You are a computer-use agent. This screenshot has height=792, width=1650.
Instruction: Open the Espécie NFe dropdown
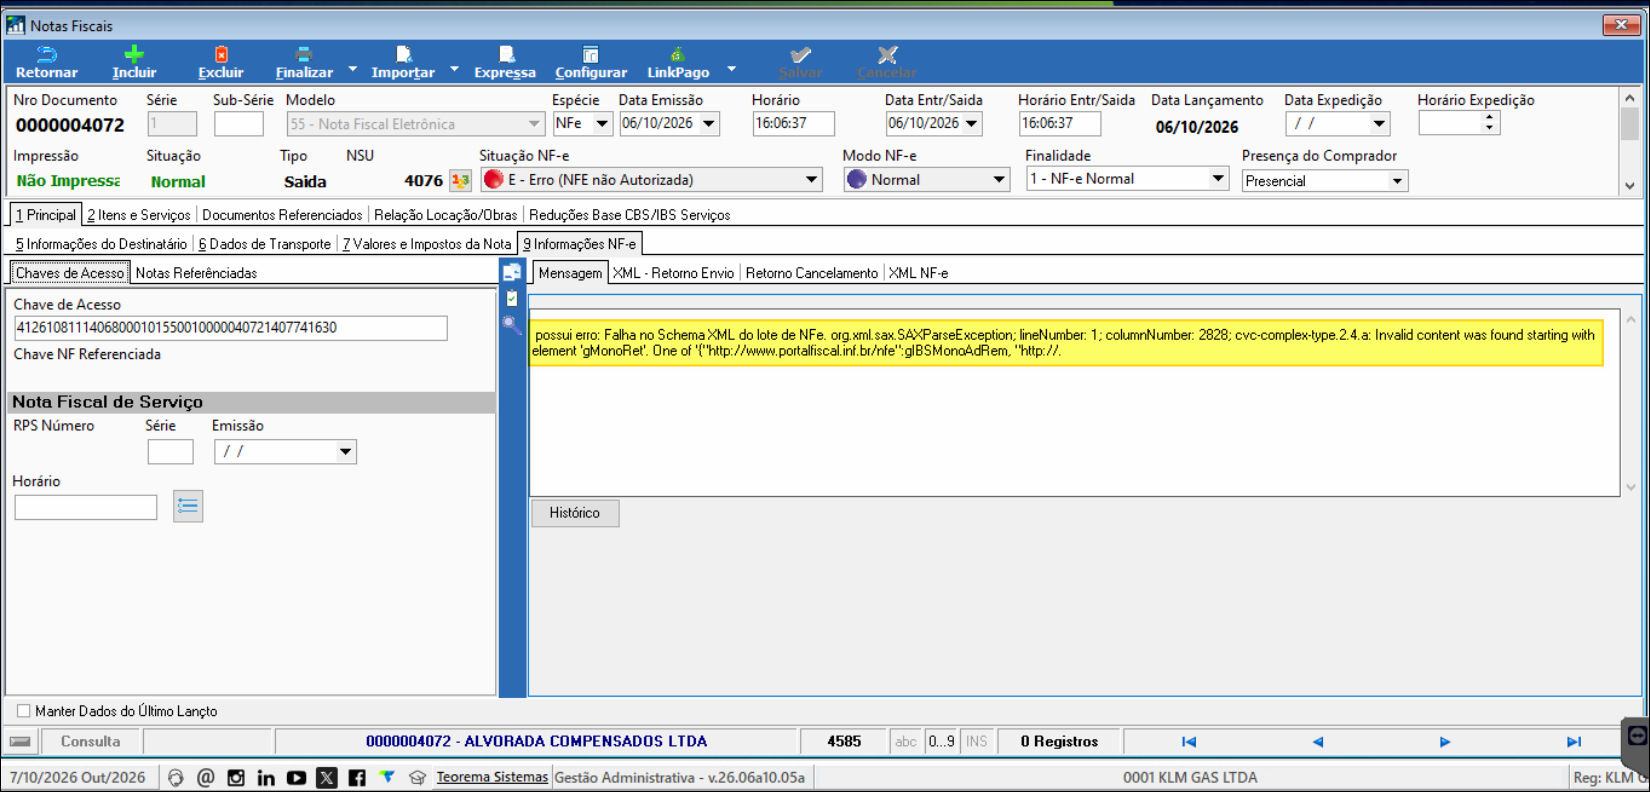(x=602, y=124)
